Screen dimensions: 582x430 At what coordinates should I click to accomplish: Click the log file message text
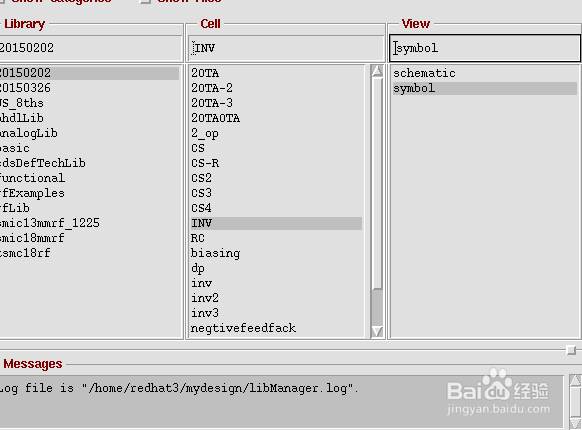point(179,388)
